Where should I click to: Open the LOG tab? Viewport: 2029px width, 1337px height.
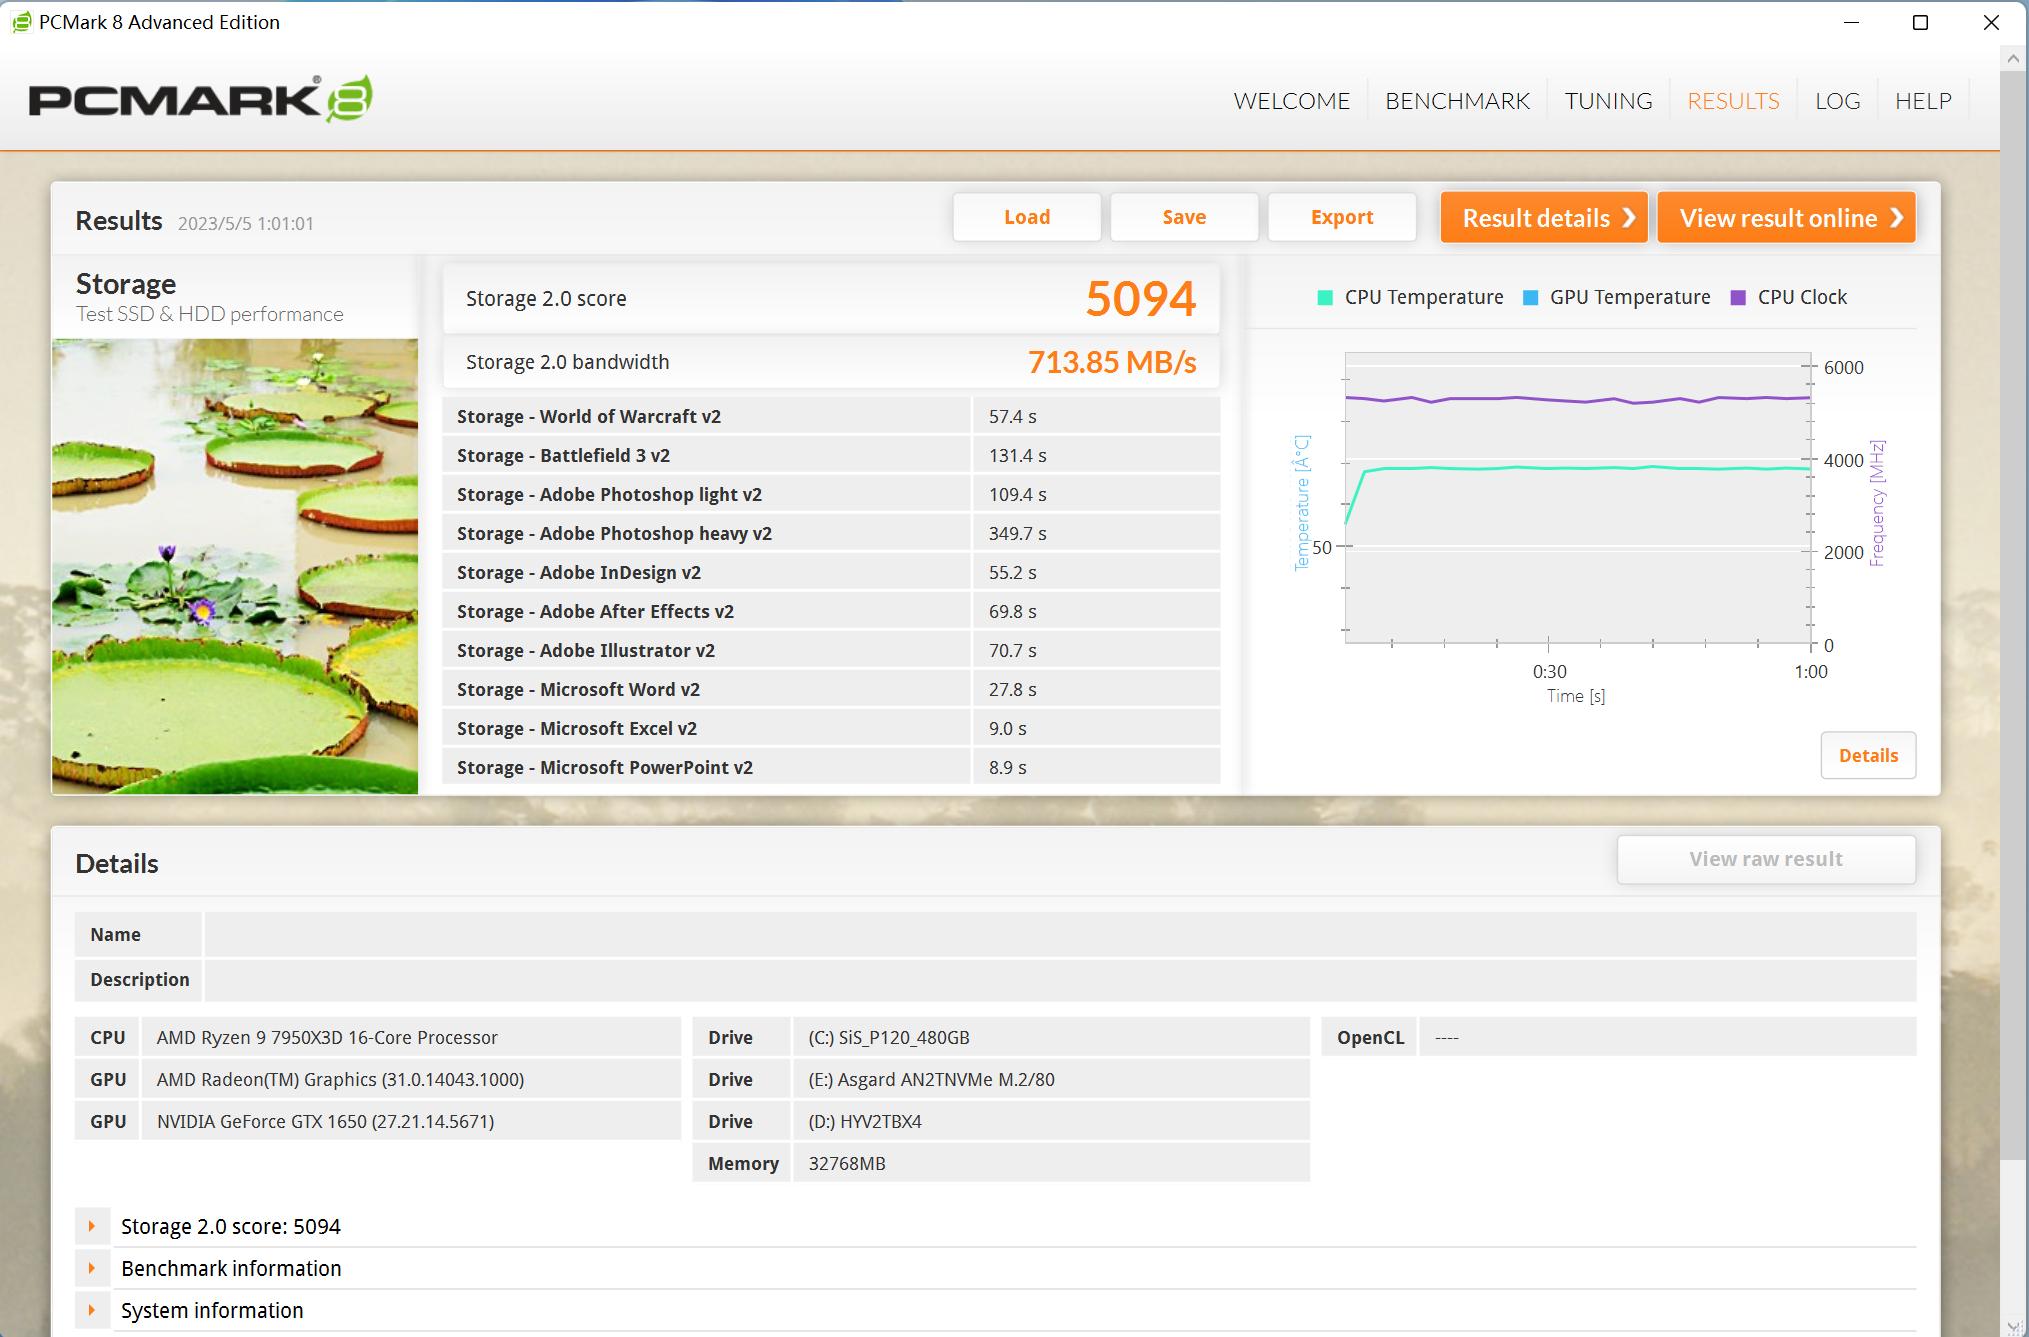1837,101
